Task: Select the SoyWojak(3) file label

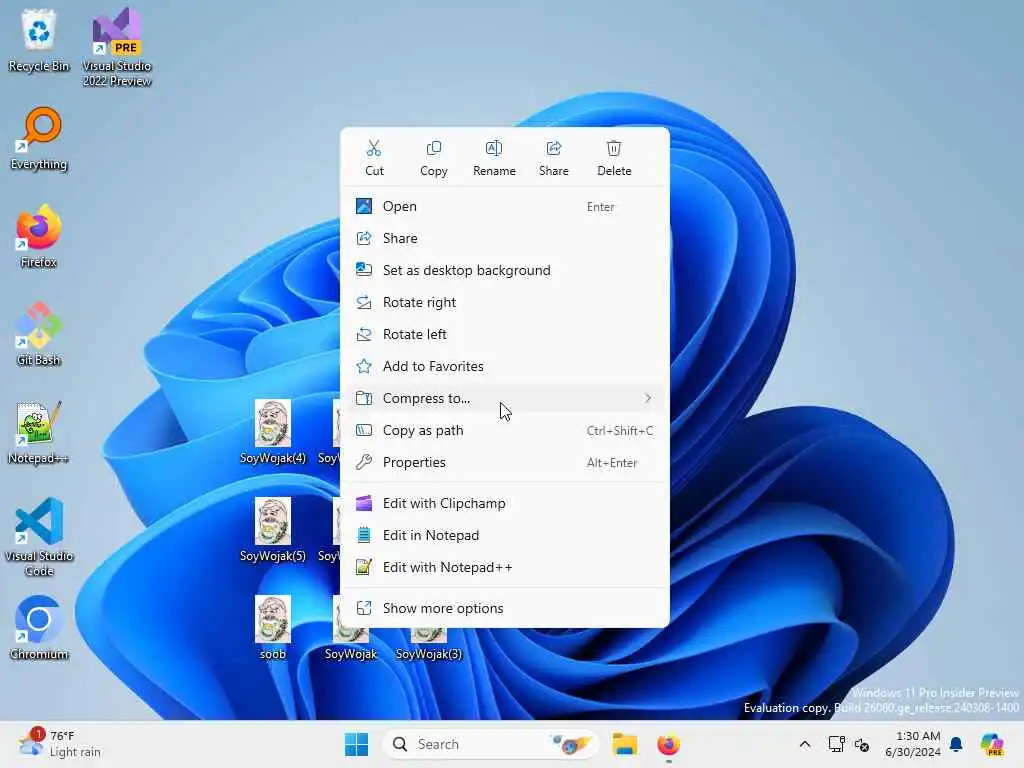Action: 428,654
